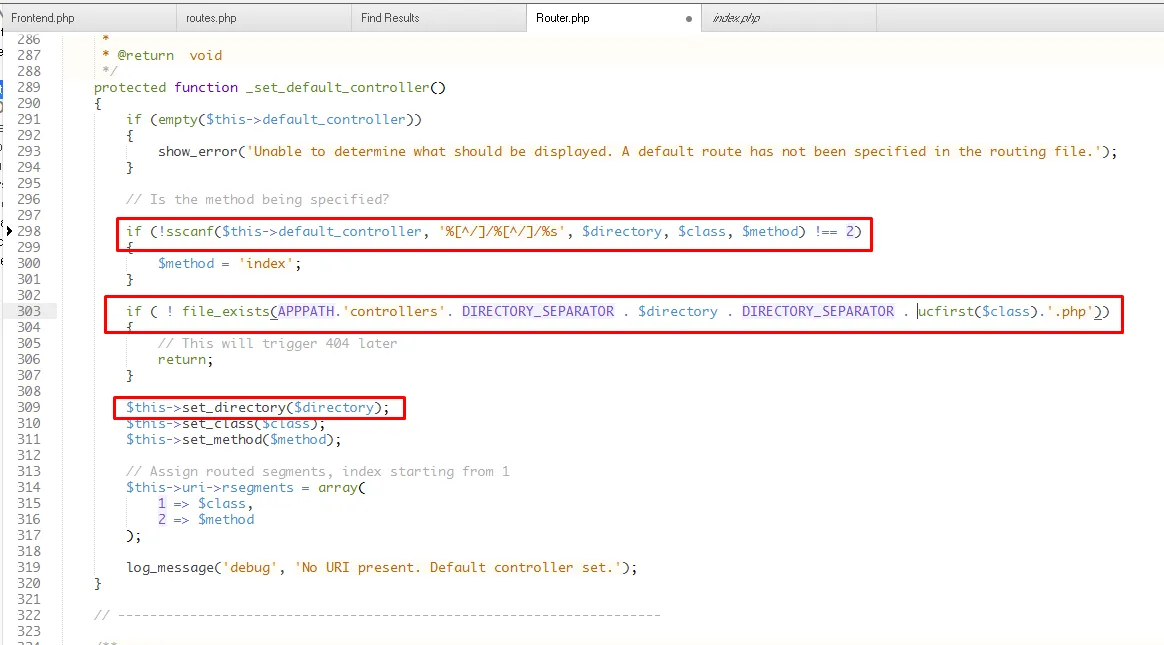This screenshot has height=645, width=1164.
Task: Click the unsaved dot on Router.php tab
Action: (x=689, y=19)
